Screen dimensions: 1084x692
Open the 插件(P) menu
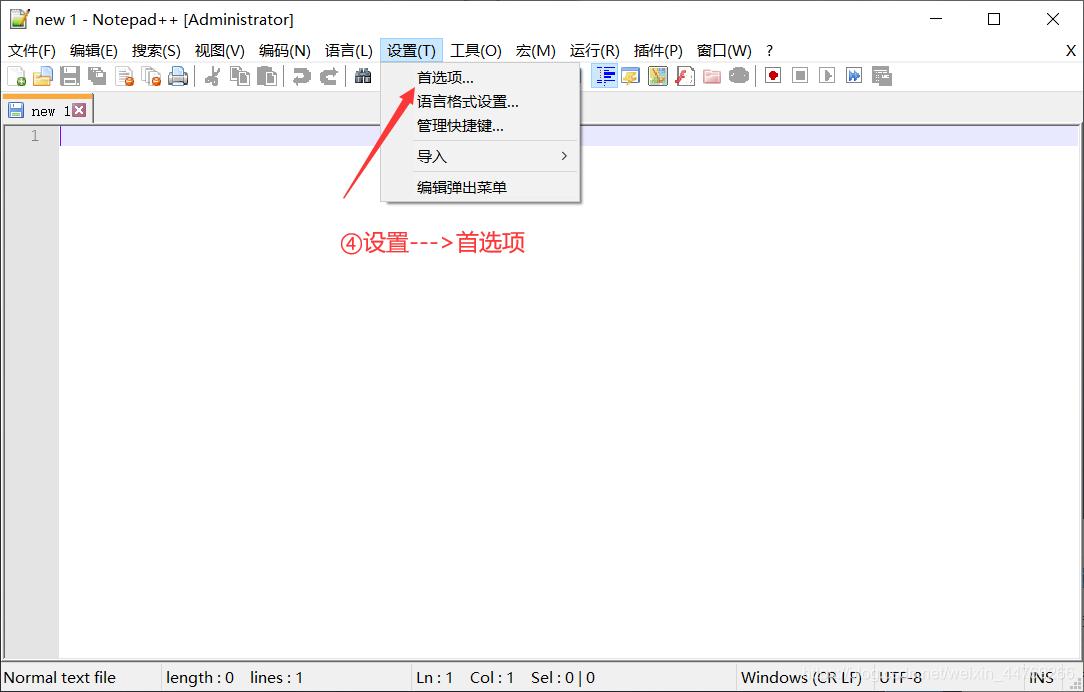[658, 50]
